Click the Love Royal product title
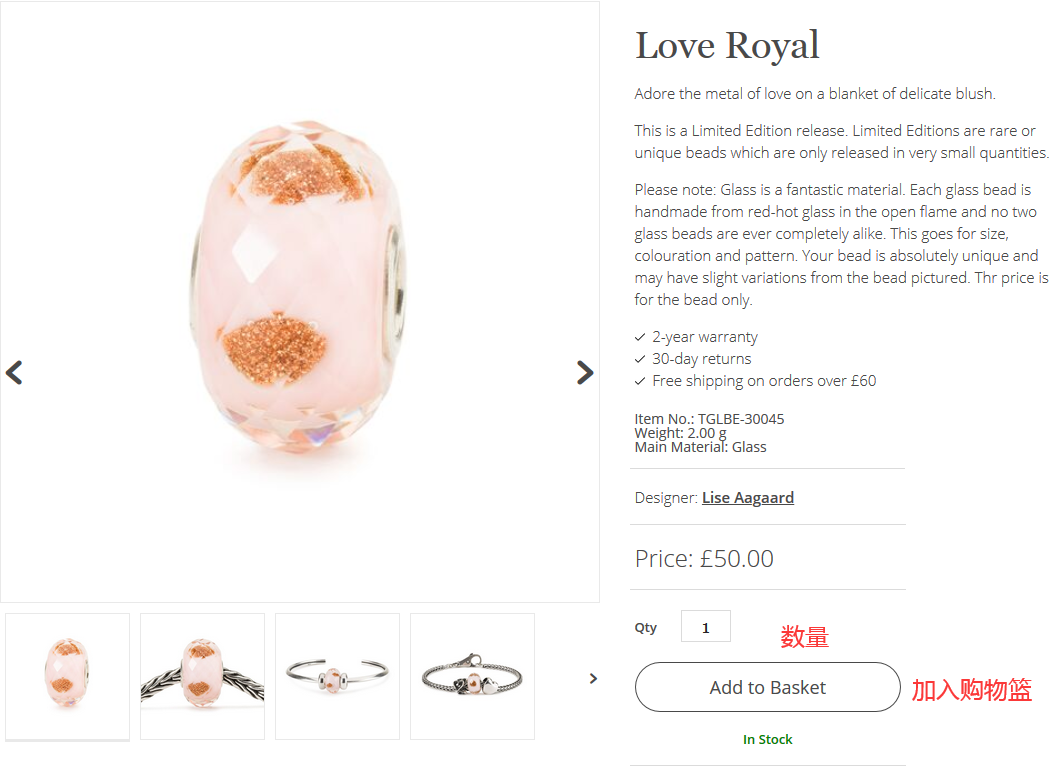The height and width of the screenshot is (767, 1064). tap(727, 46)
